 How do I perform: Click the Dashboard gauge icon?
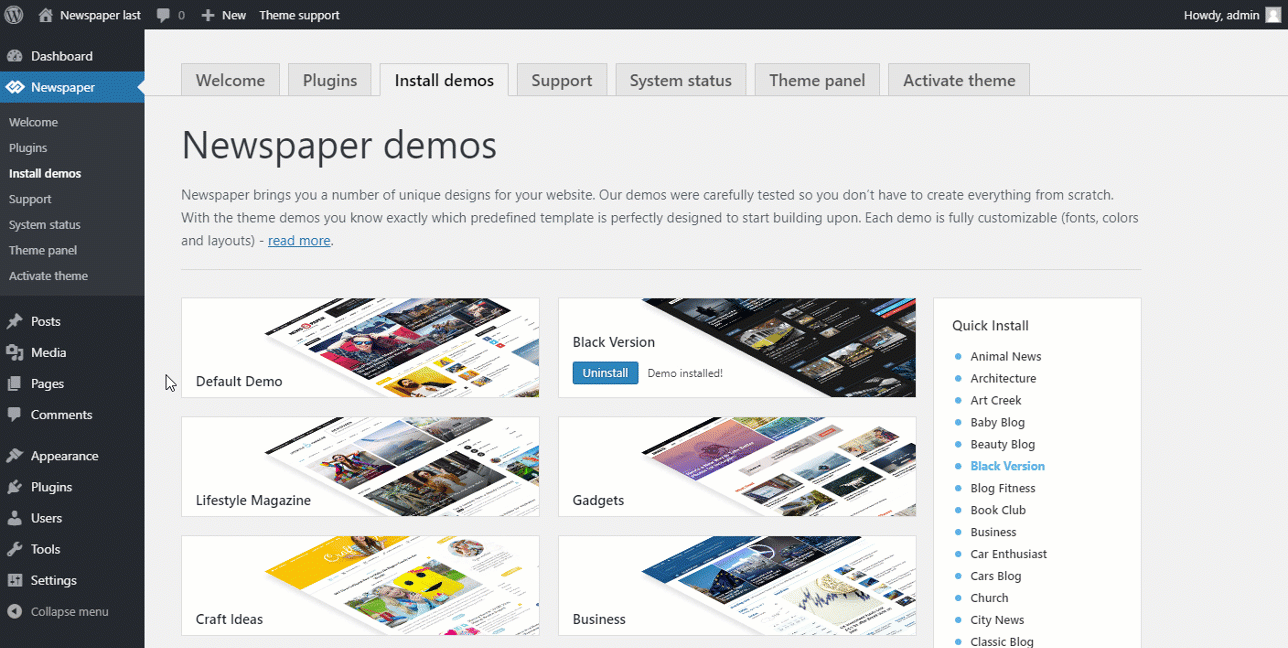(15, 56)
